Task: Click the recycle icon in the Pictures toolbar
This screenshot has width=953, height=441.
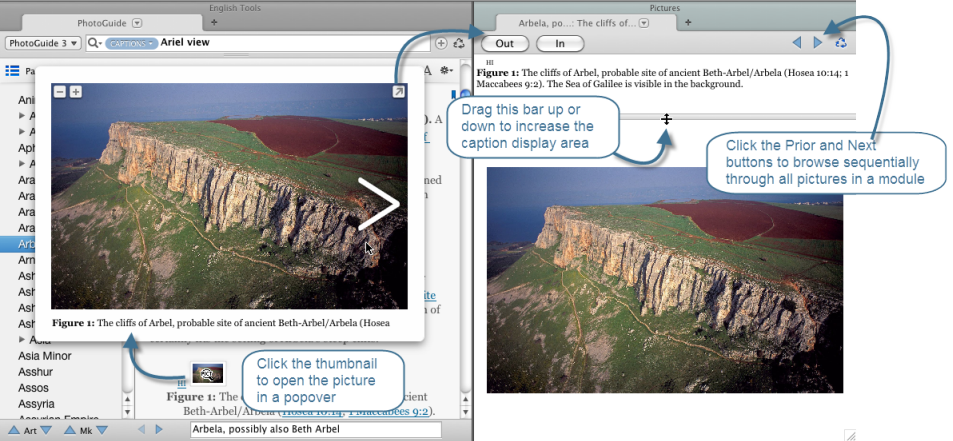Action: [841, 43]
